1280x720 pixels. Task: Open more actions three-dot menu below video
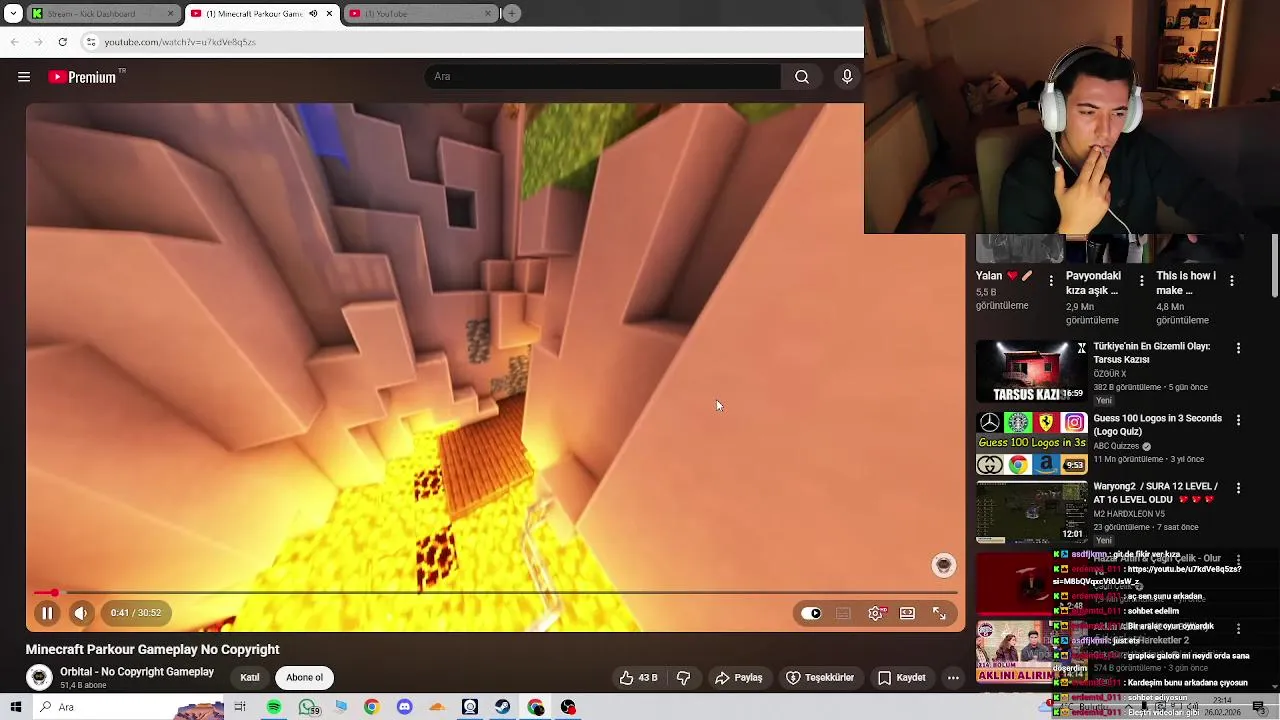953,677
